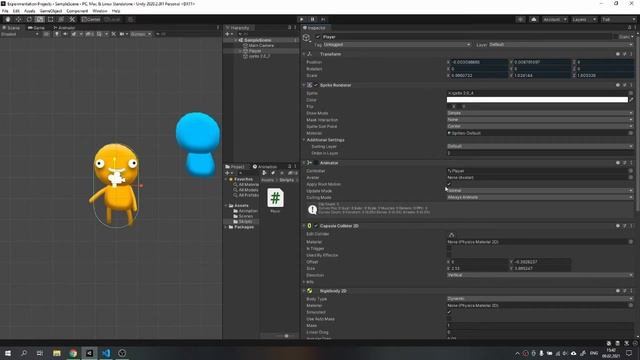This screenshot has width=640, height=360.
Task: Open the Assets menu
Action: tap(29, 11)
